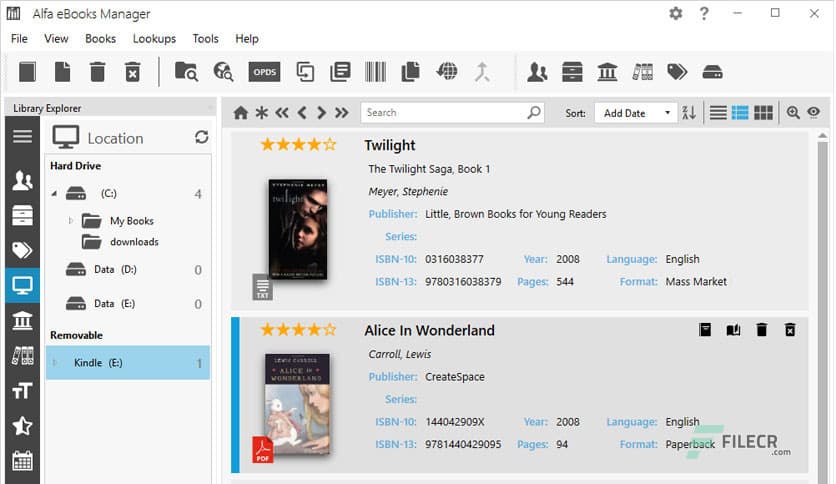This screenshot has height=484, width=836.
Task: Click Twilight star rating
Action: pos(299,144)
